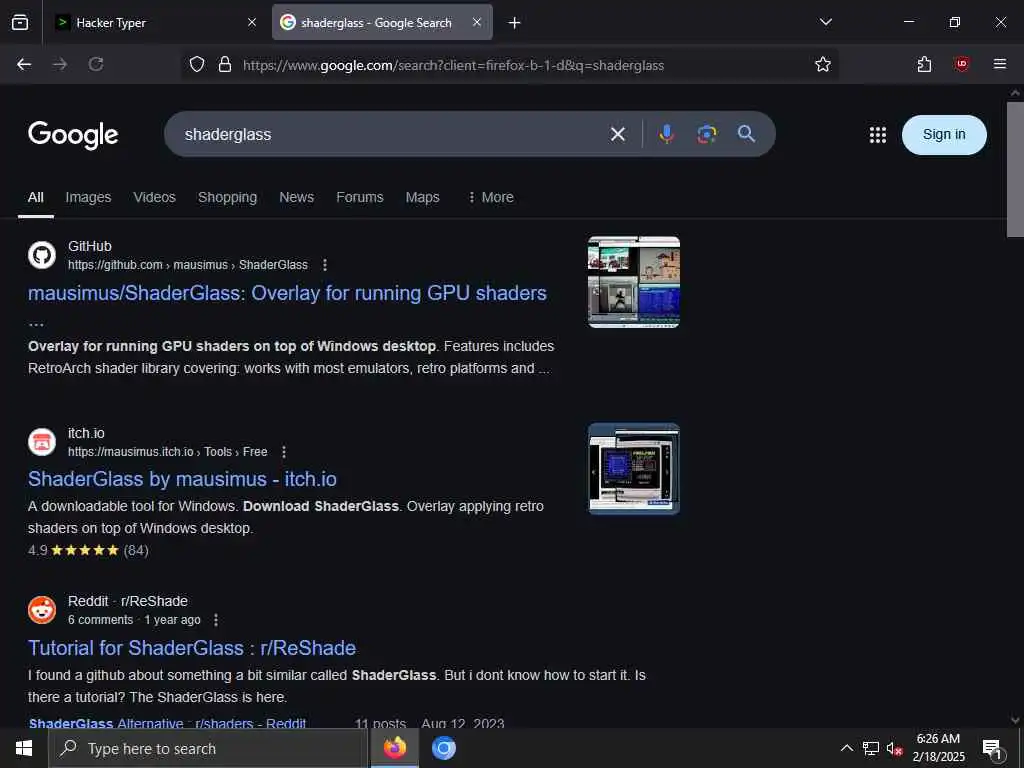Go forward to the next page

click(60, 64)
